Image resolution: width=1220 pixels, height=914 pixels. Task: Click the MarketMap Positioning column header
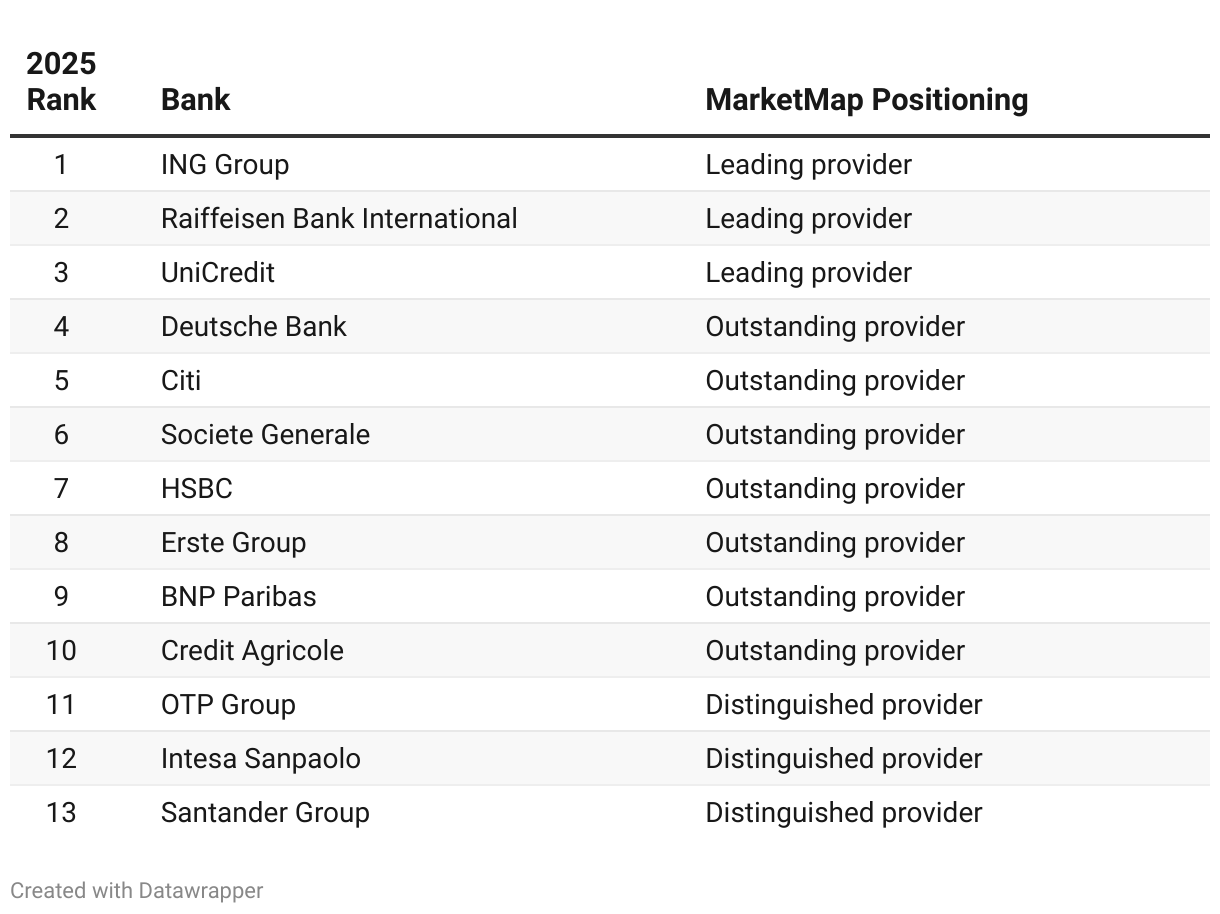coord(866,100)
